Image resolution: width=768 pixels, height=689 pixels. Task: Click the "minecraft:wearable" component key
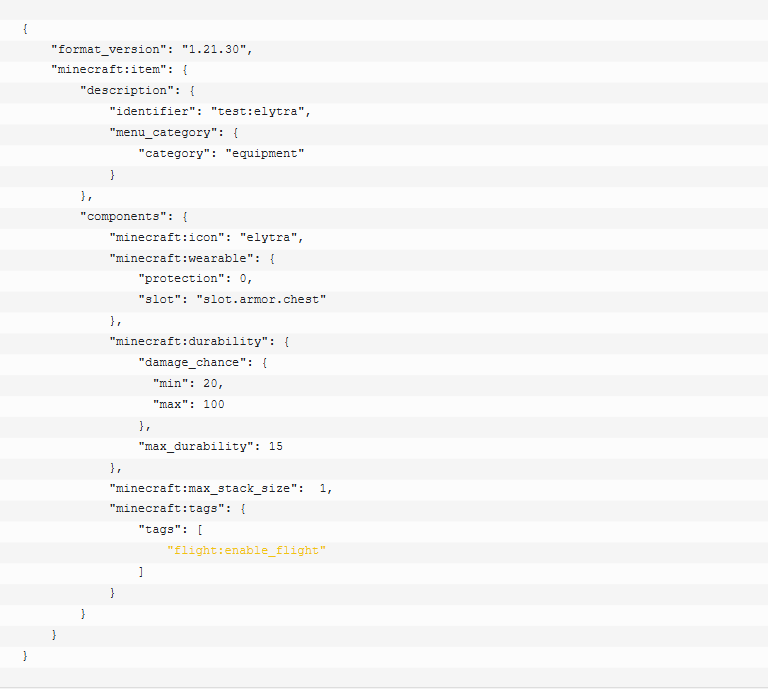pyautogui.click(x=184, y=259)
